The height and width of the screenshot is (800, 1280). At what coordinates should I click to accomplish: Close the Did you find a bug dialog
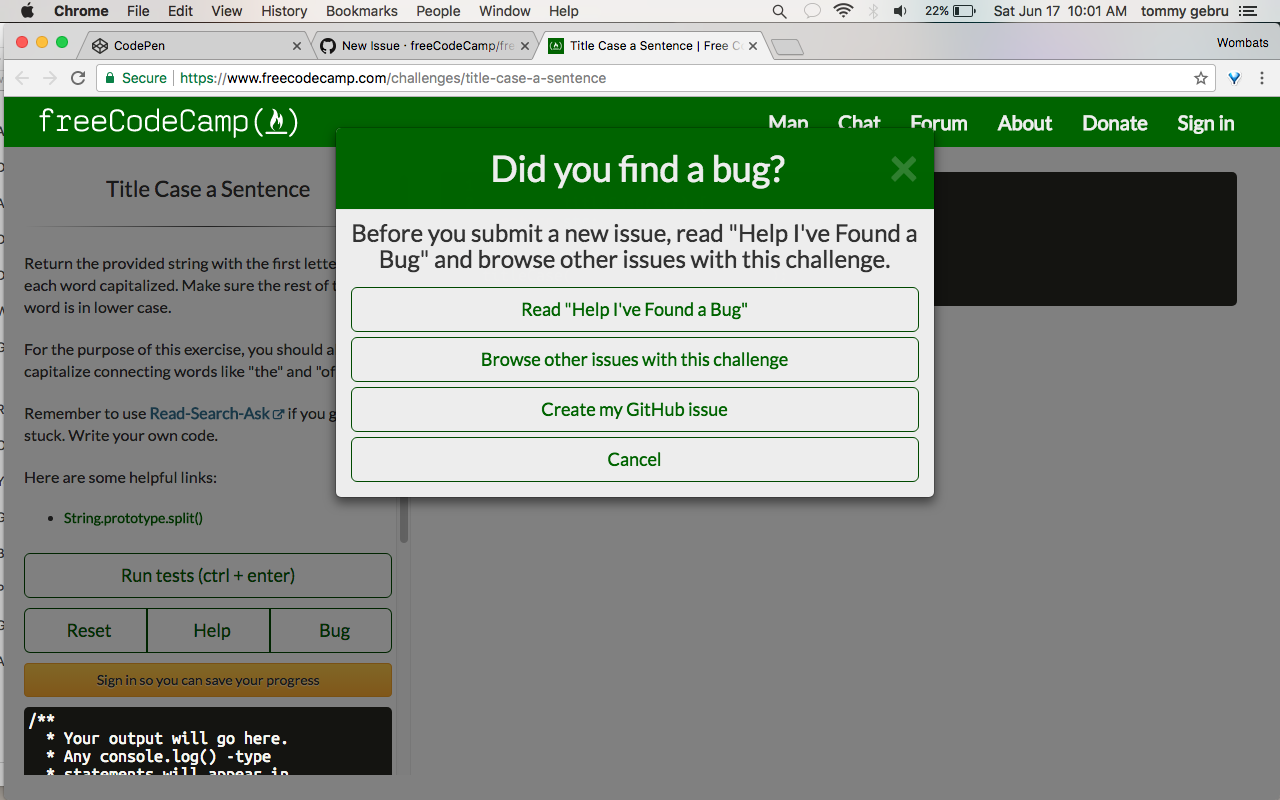[903, 169]
